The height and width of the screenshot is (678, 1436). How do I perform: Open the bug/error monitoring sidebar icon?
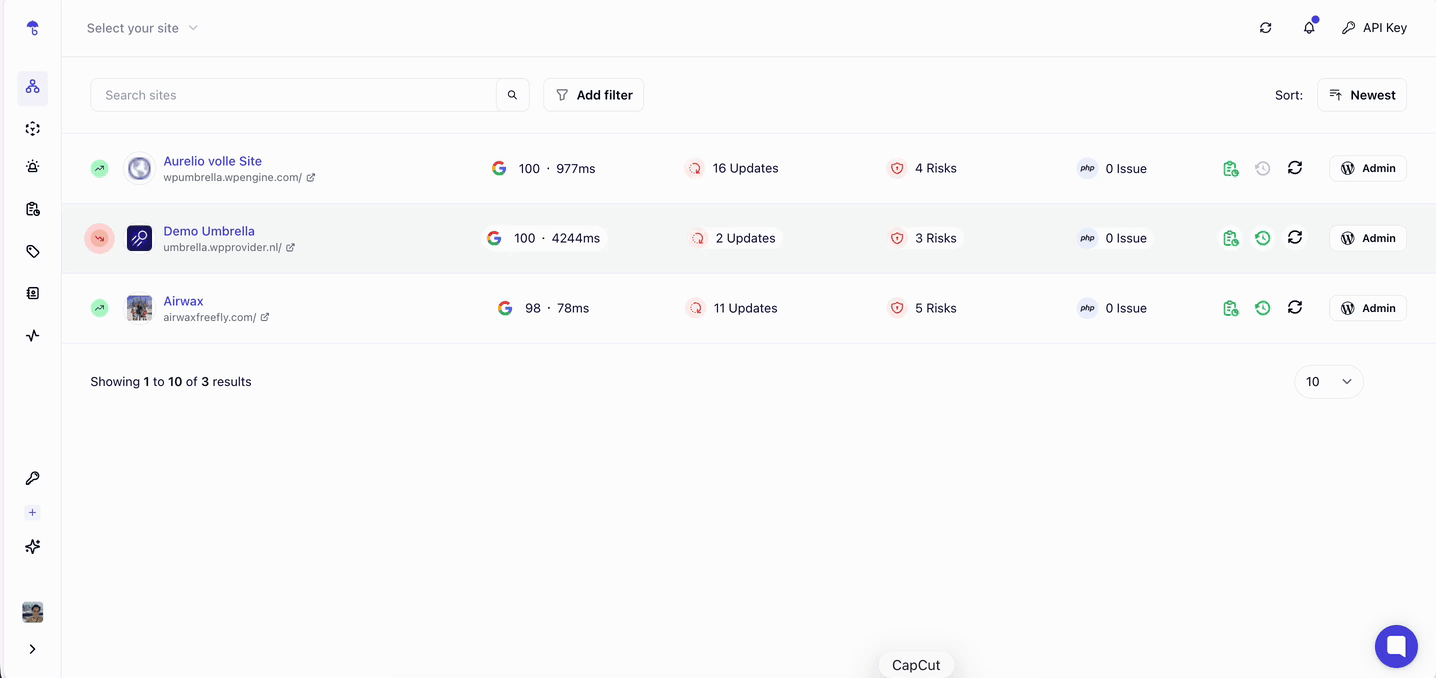(32, 167)
